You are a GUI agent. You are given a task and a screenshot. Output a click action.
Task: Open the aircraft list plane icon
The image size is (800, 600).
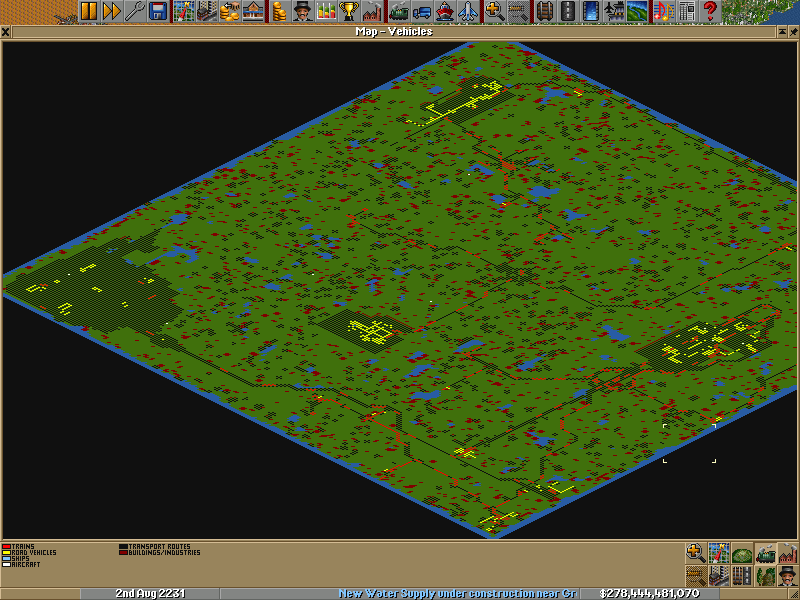click(467, 11)
